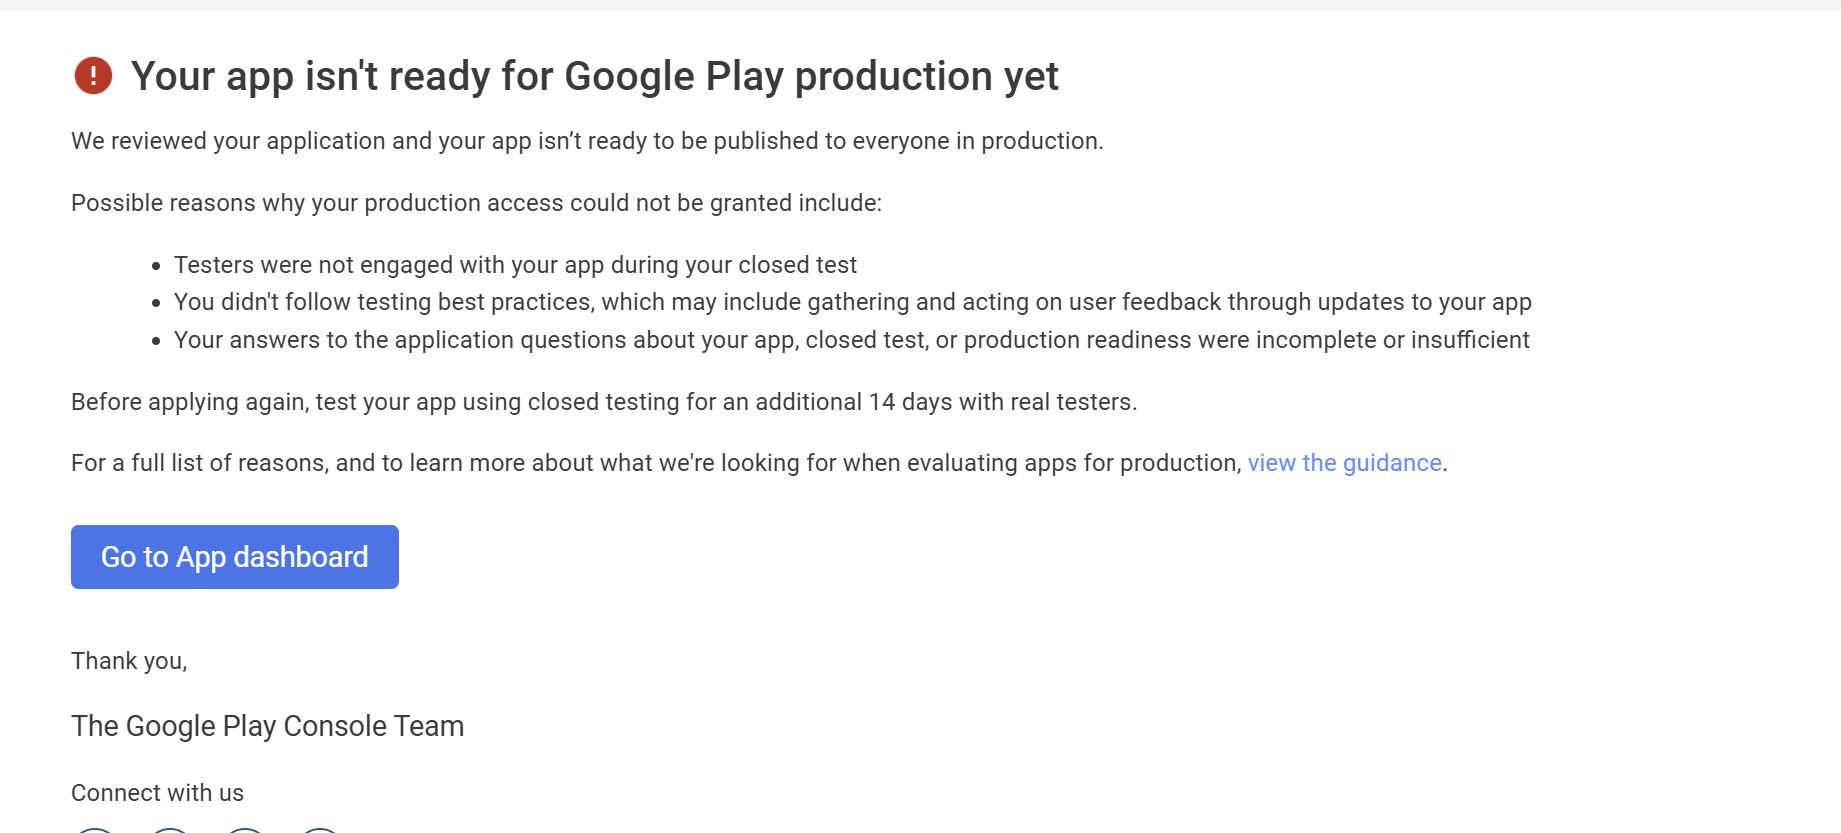
Task: Select the 'You didn't follow testing best practices' bullet
Action: point(852,302)
